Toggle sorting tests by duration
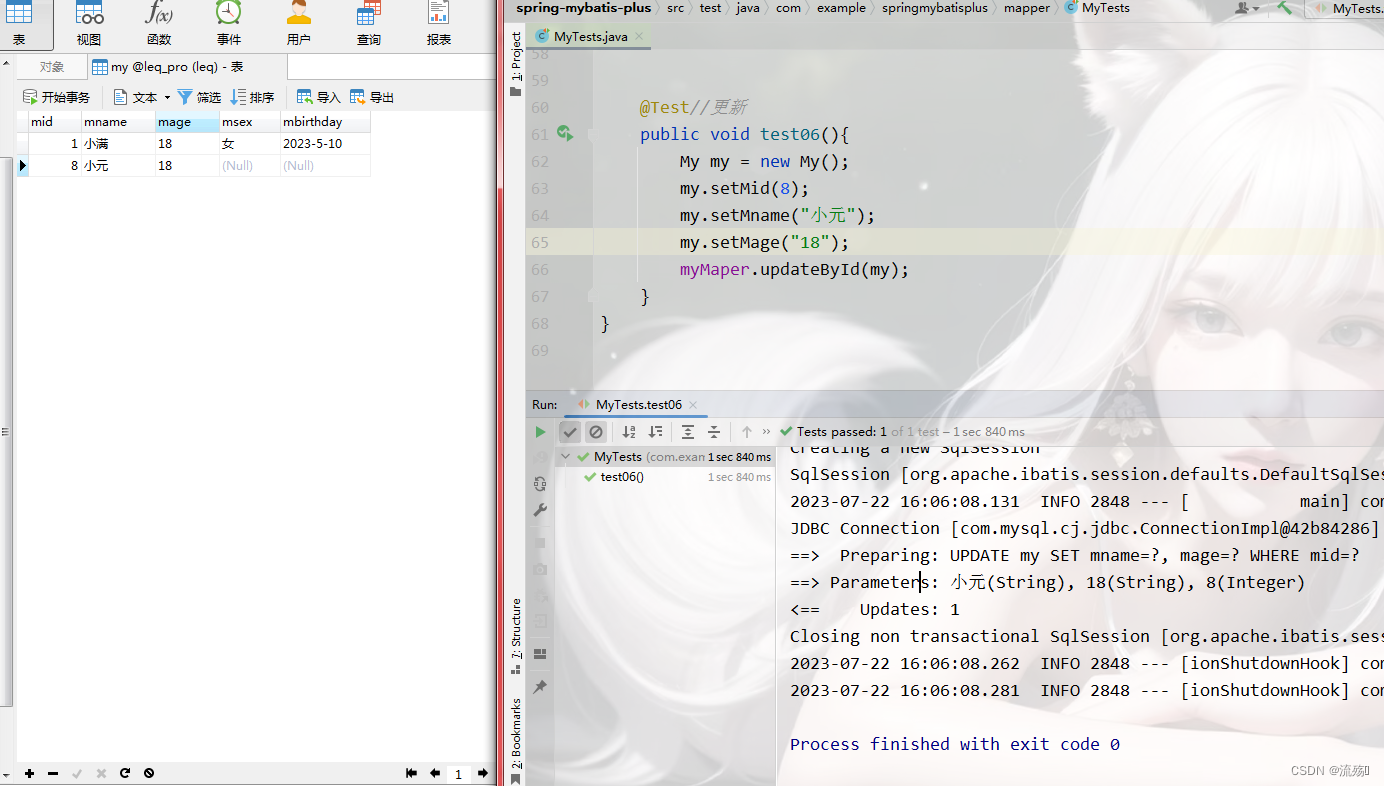 [x=655, y=431]
